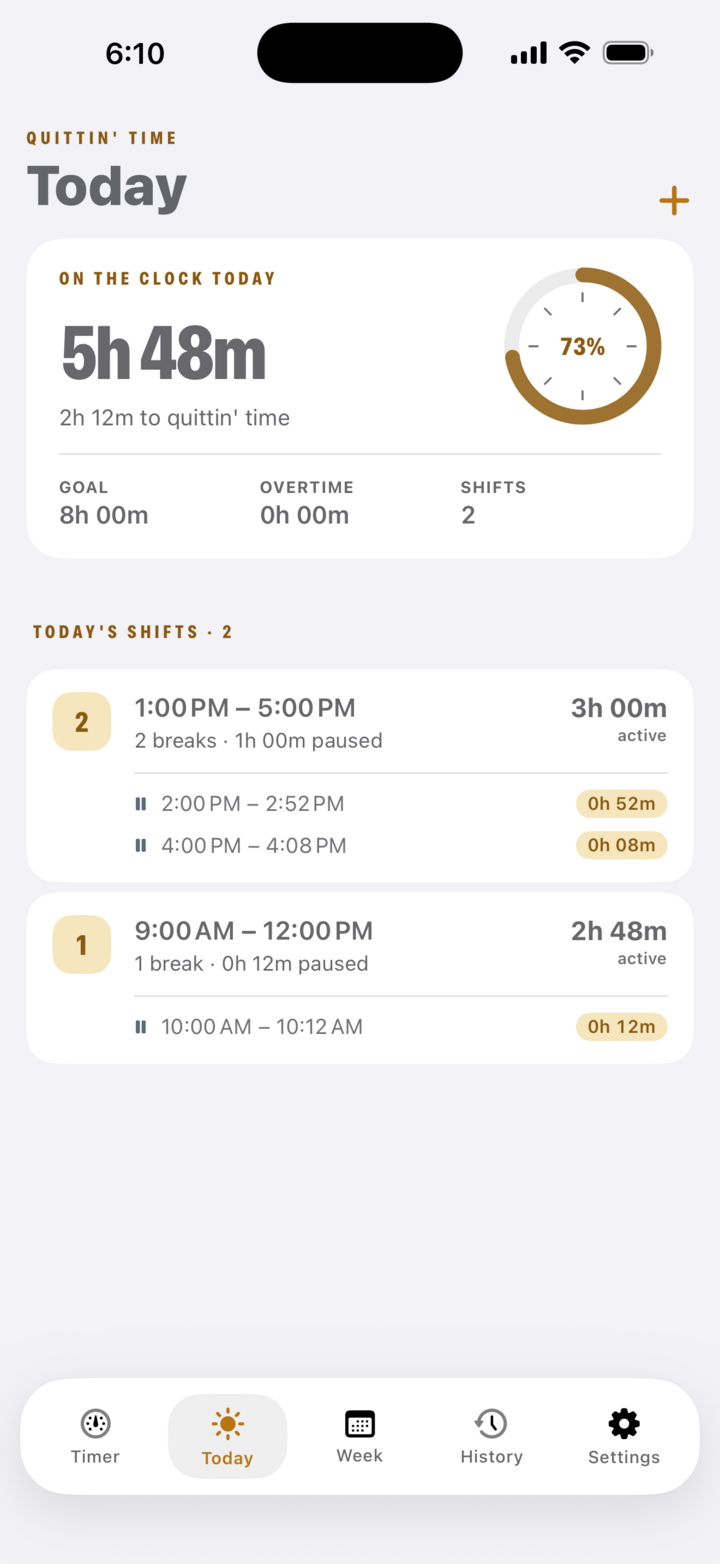This screenshot has height=1564, width=720.
Task: Open the Week calendar icon
Action: point(359,1423)
